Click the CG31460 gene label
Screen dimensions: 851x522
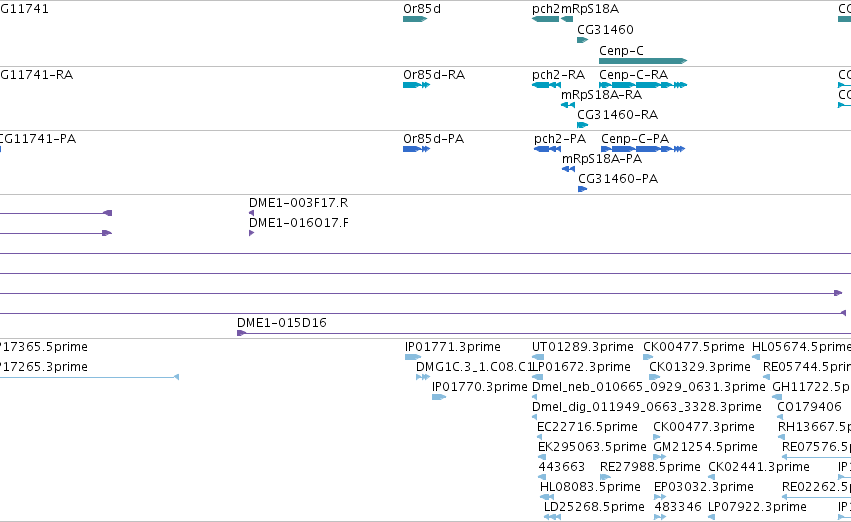[x=605, y=29]
